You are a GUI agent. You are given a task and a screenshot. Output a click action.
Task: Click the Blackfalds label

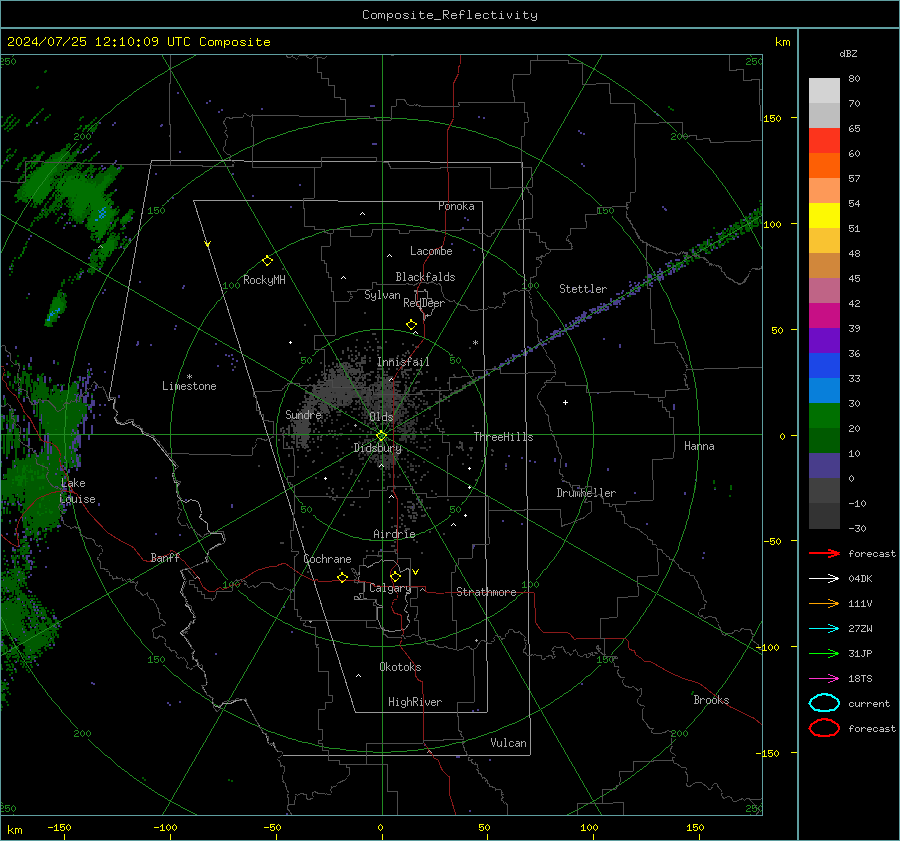tap(425, 277)
